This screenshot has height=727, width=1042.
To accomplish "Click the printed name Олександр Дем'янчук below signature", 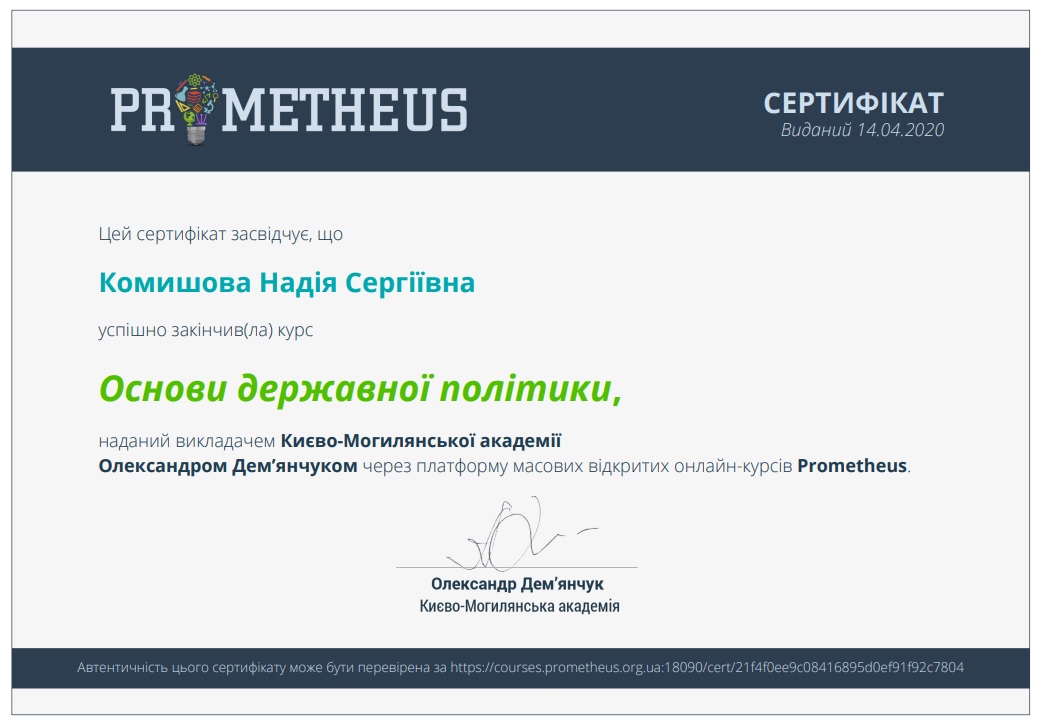I will coord(517,584).
